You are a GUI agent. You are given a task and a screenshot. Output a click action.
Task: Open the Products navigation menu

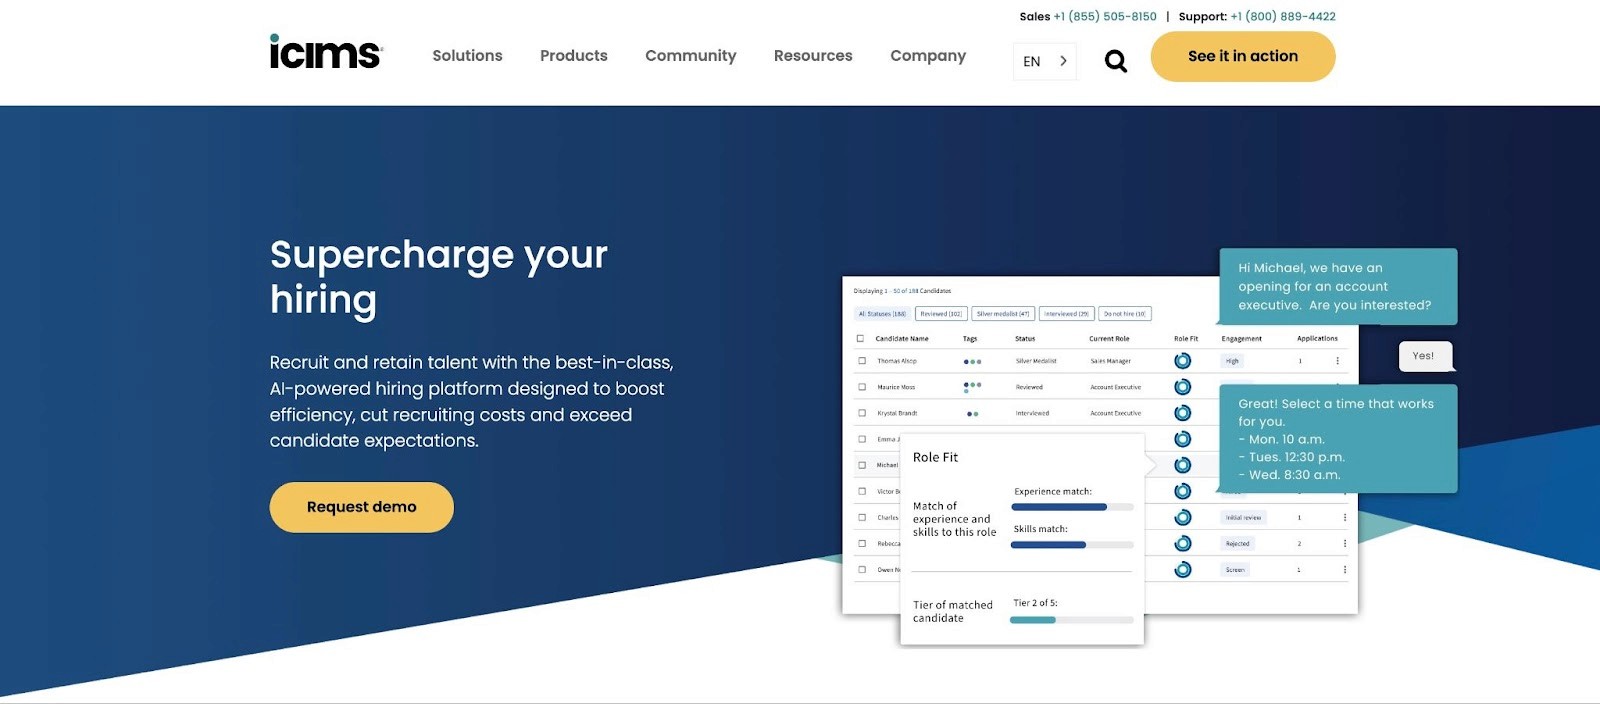574,56
